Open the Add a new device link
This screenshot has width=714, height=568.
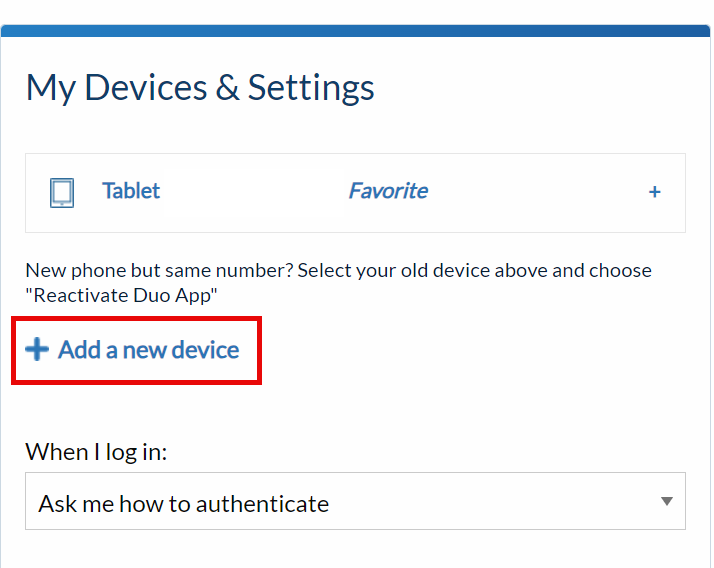132,350
